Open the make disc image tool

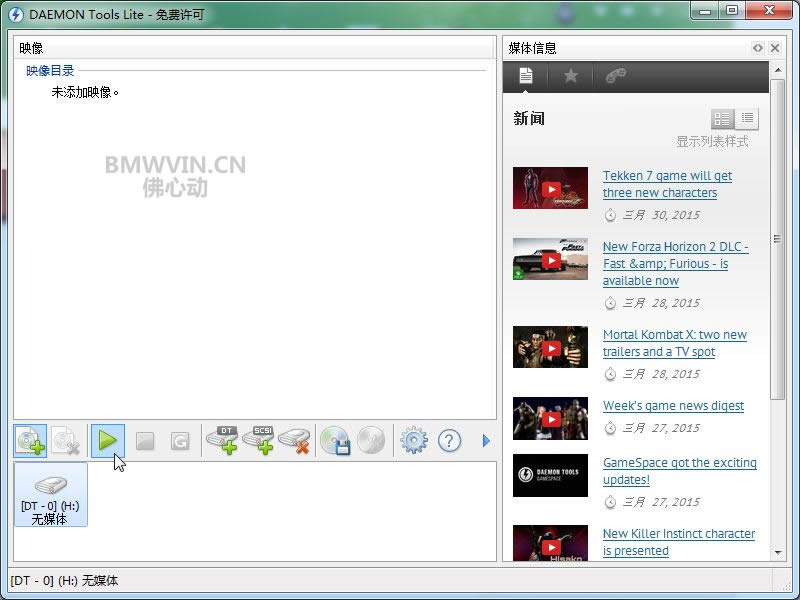[x=335, y=441]
